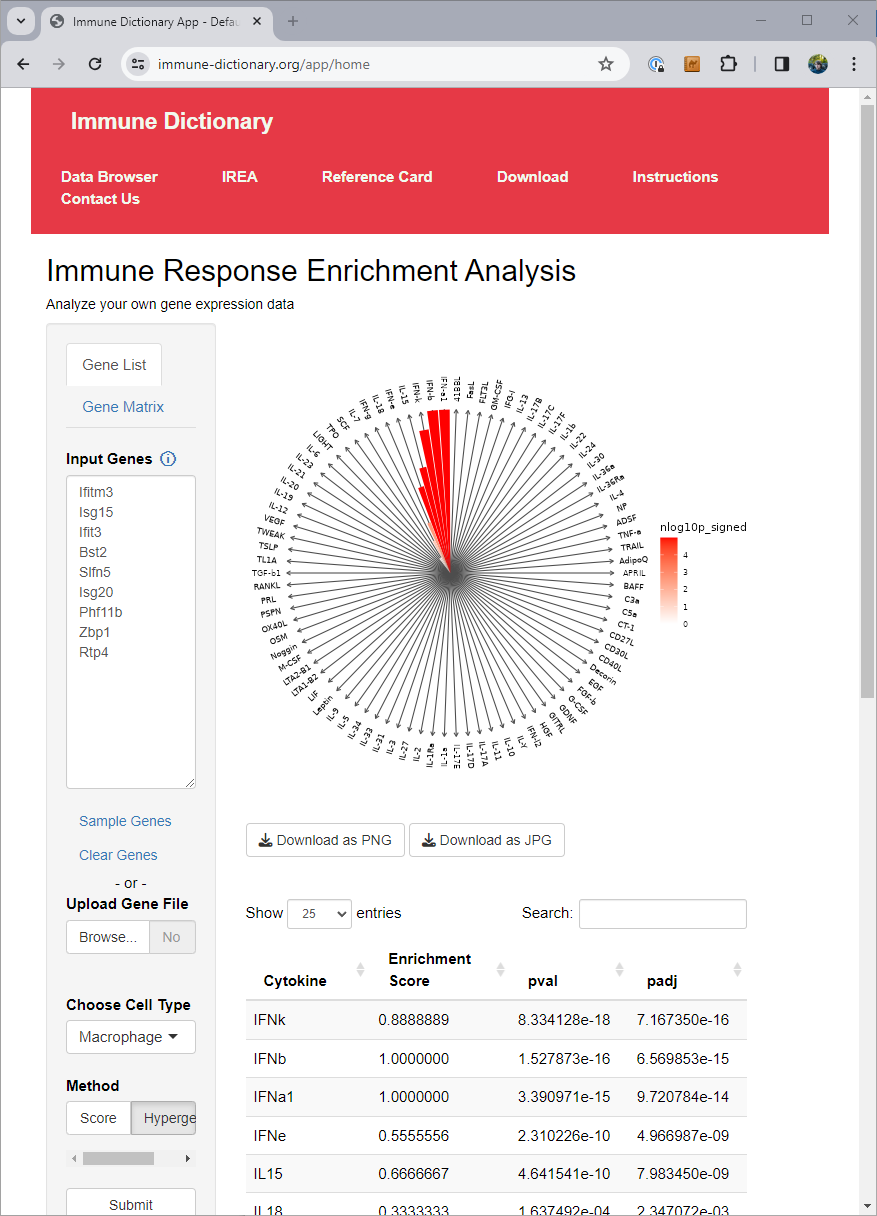Click the tall red IFNa1 bar in chart
This screenshot has width=877, height=1216.
click(445, 480)
